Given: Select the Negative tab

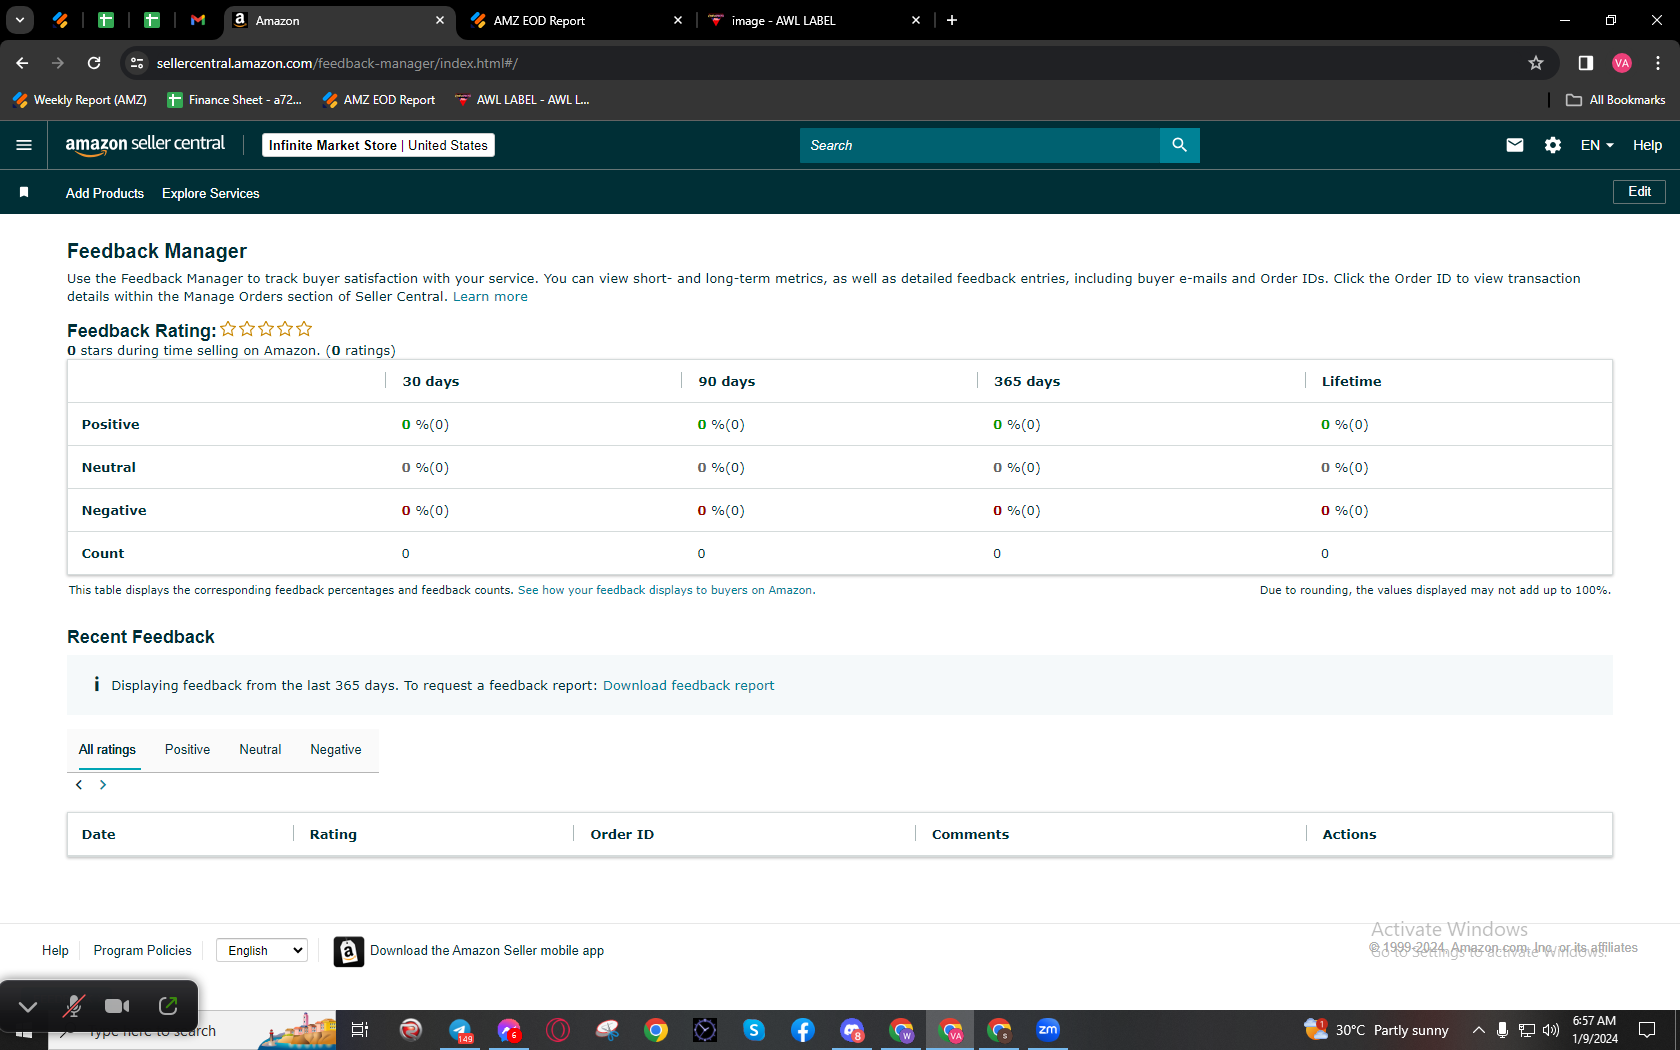Looking at the screenshot, I should tap(336, 750).
